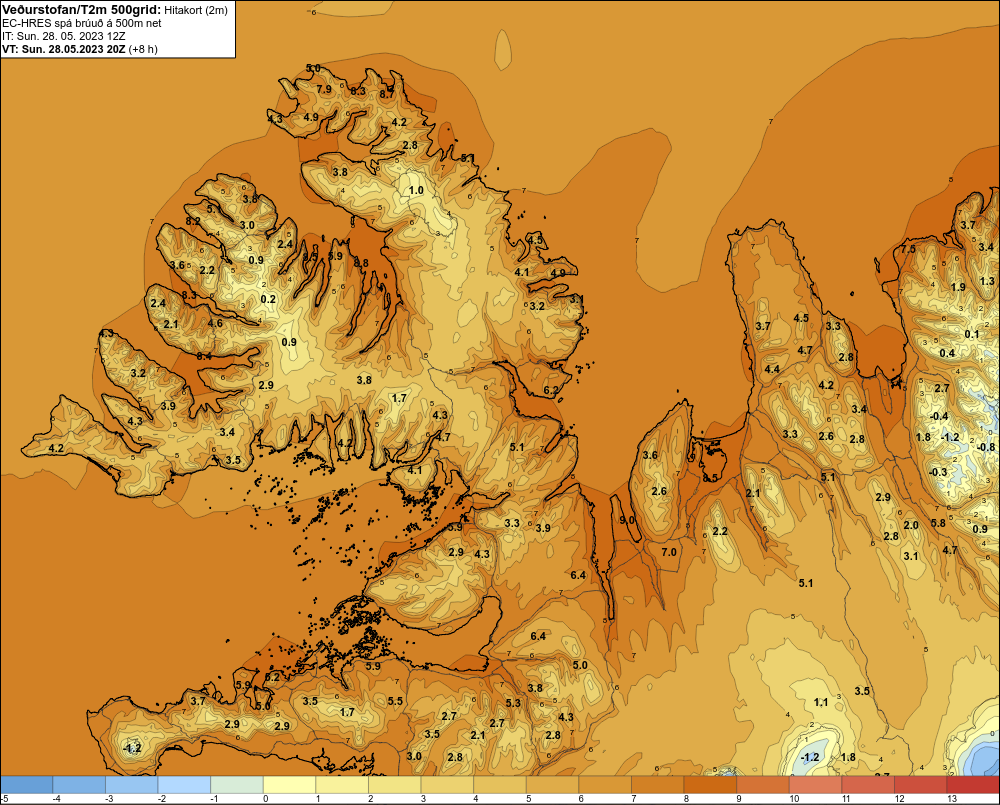Click the legend scale label '13'

[x=952, y=799]
